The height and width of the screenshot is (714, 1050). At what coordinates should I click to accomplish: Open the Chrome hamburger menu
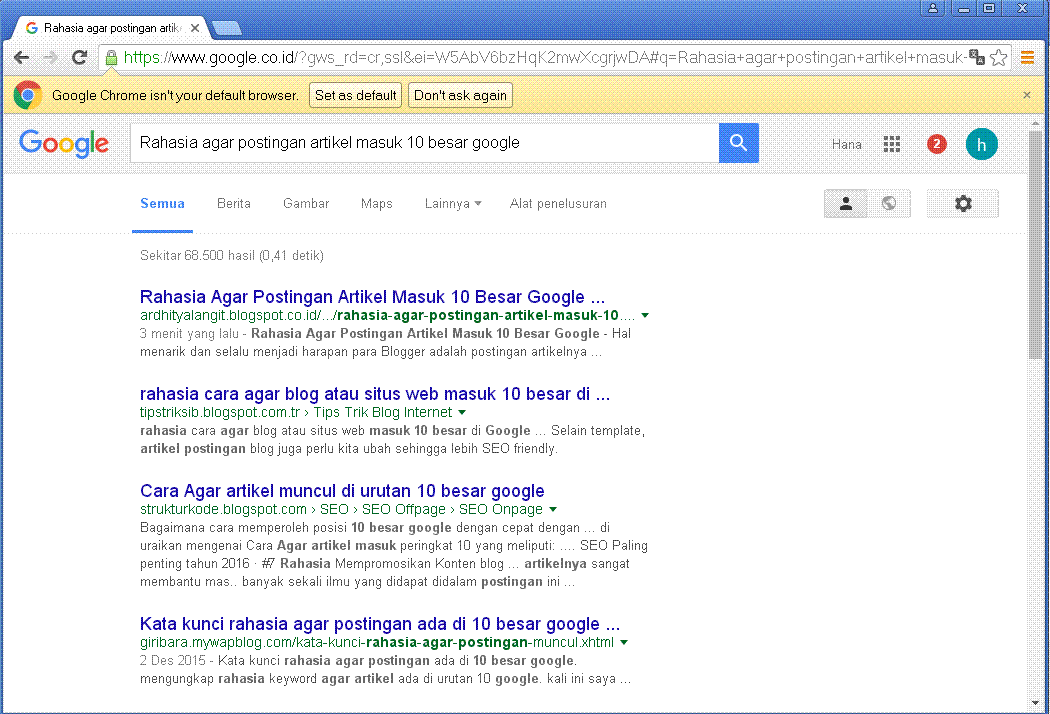1027,58
